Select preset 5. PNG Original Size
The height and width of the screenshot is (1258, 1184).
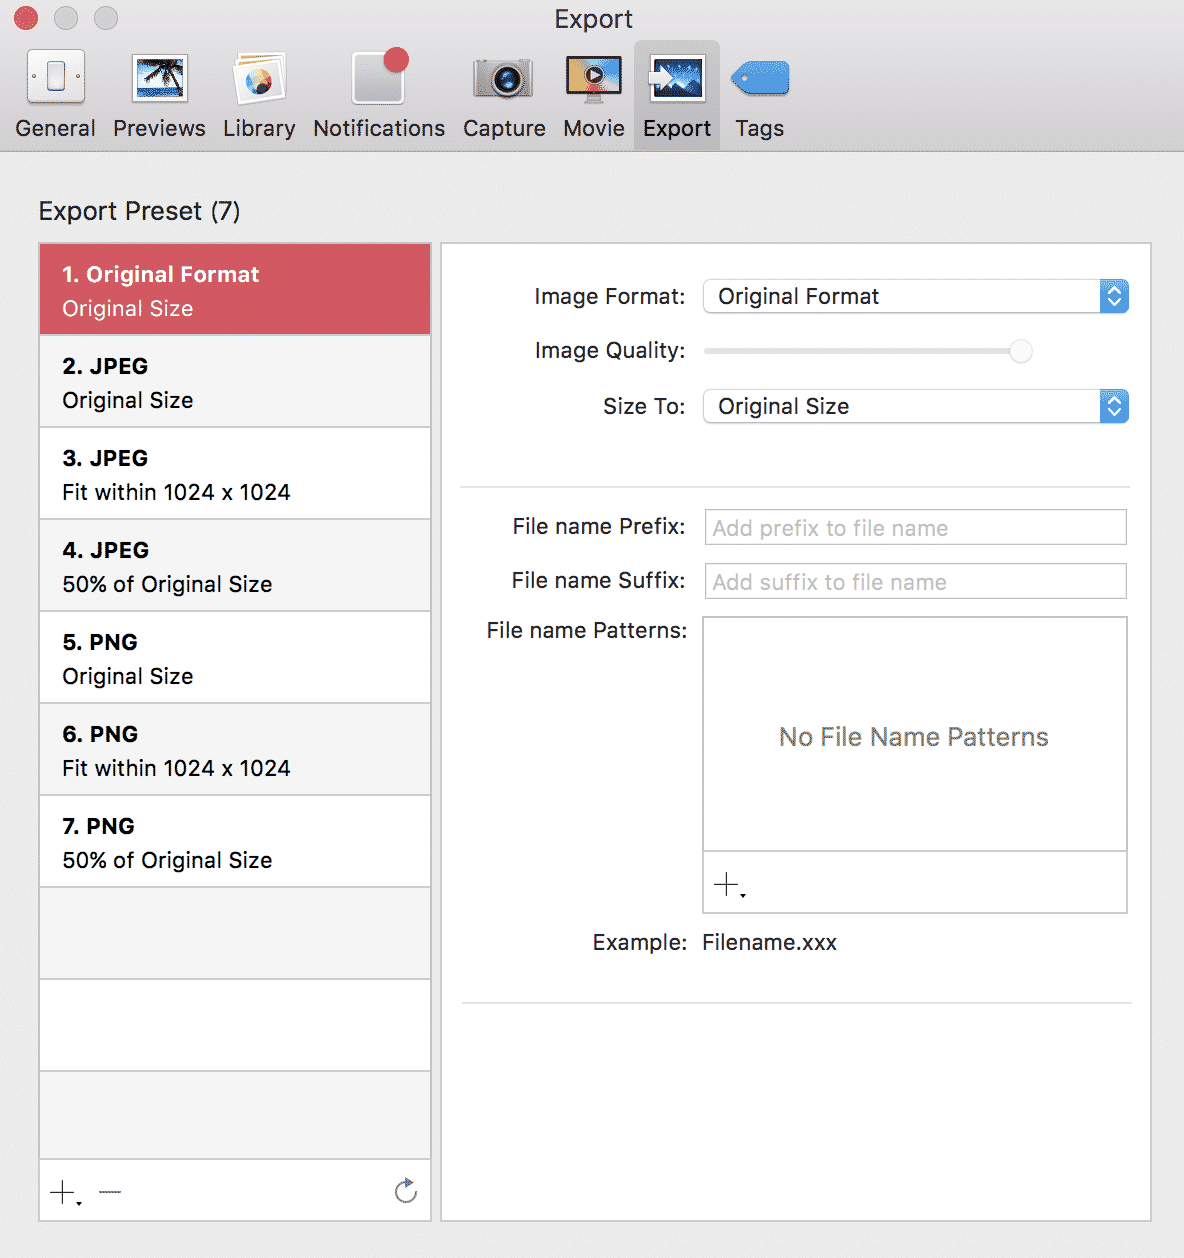click(x=235, y=658)
